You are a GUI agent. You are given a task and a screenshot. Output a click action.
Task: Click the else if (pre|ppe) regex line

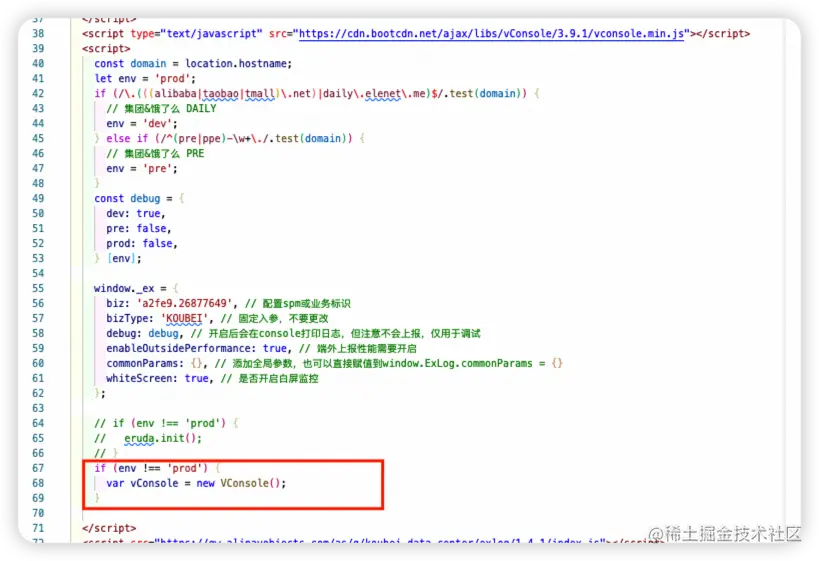tap(229, 139)
